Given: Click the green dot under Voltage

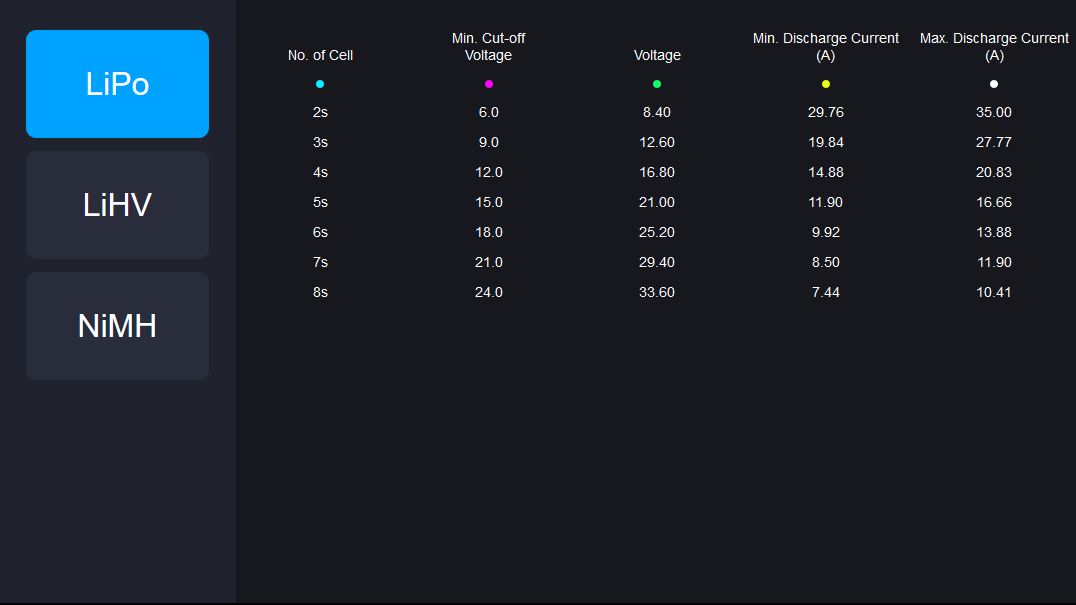Looking at the screenshot, I should pyautogui.click(x=657, y=84).
